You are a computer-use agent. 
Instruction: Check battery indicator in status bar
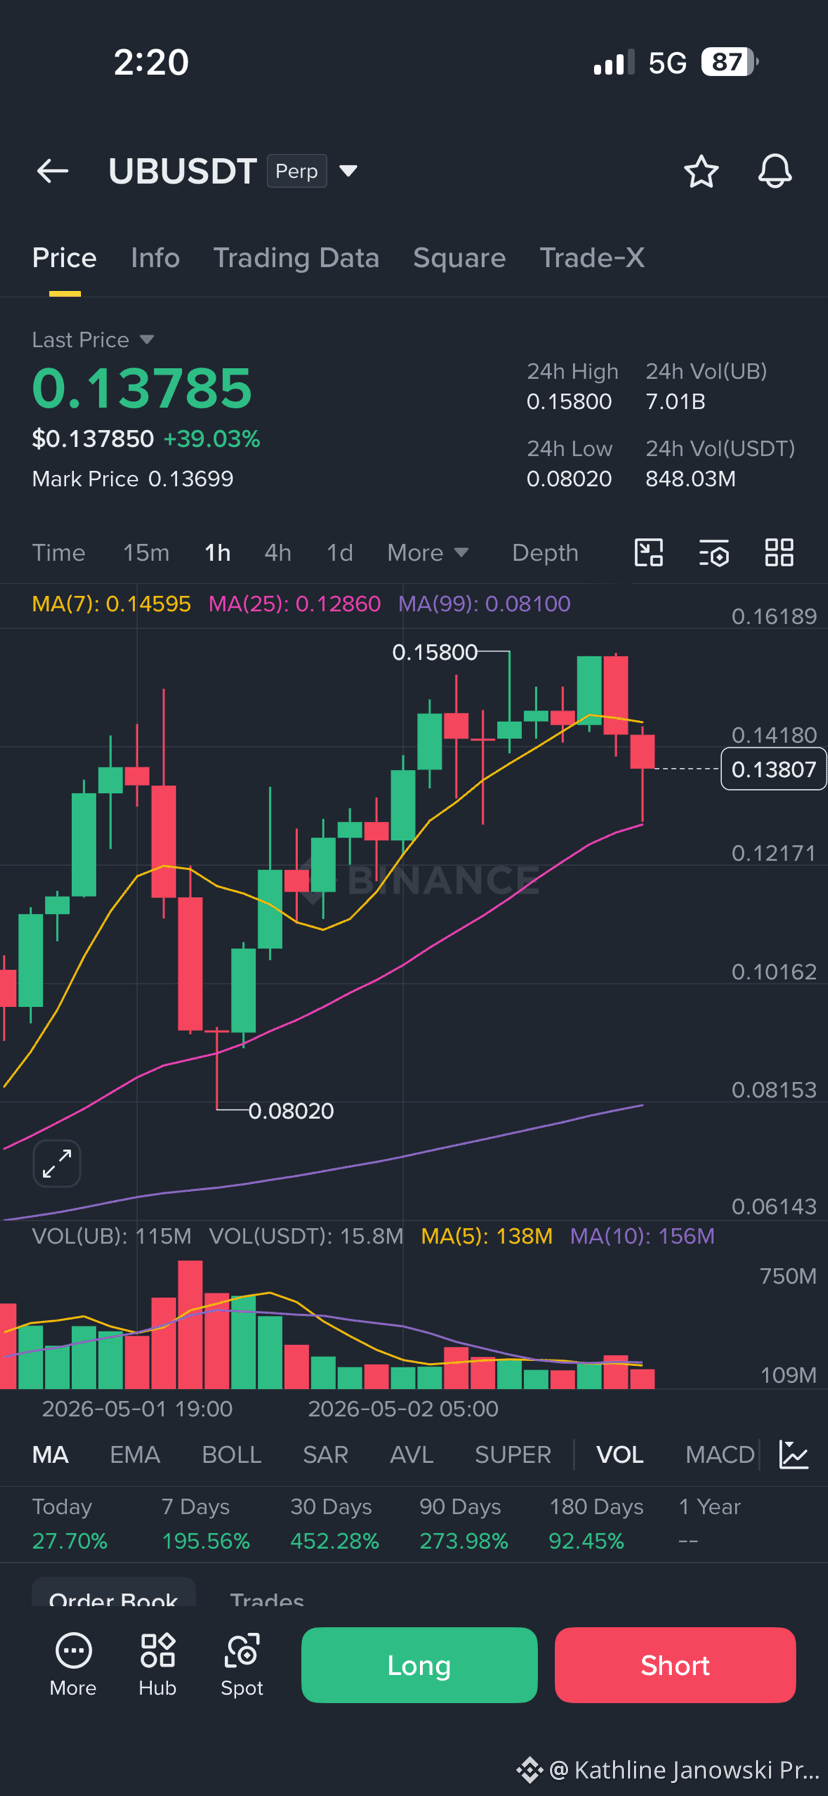pyautogui.click(x=730, y=62)
